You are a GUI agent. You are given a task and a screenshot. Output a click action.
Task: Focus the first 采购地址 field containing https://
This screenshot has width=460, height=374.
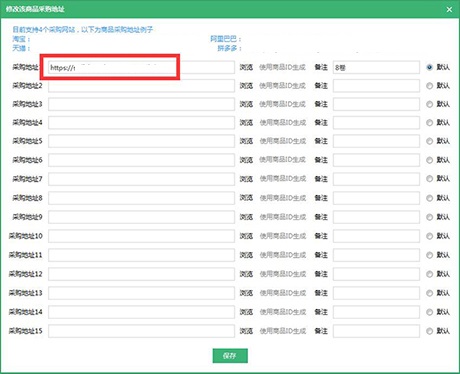click(141, 67)
